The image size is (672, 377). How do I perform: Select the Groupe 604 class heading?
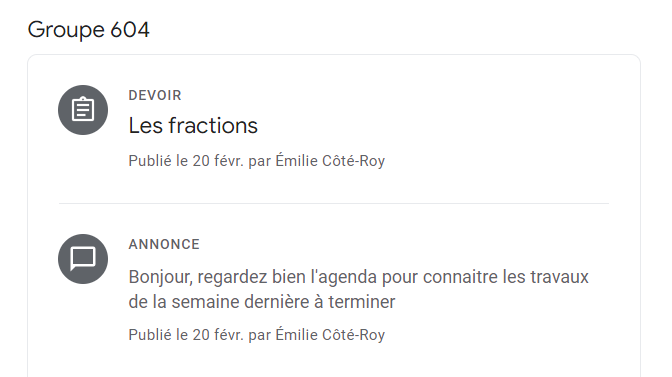tap(89, 30)
